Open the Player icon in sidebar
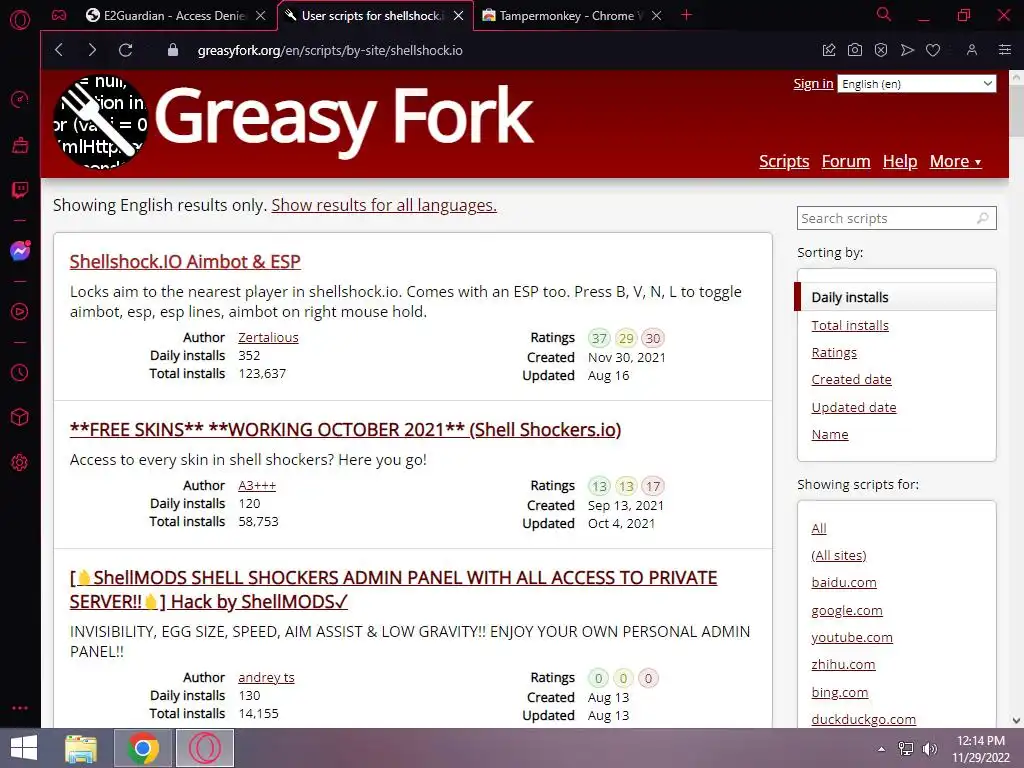 pos(20,312)
